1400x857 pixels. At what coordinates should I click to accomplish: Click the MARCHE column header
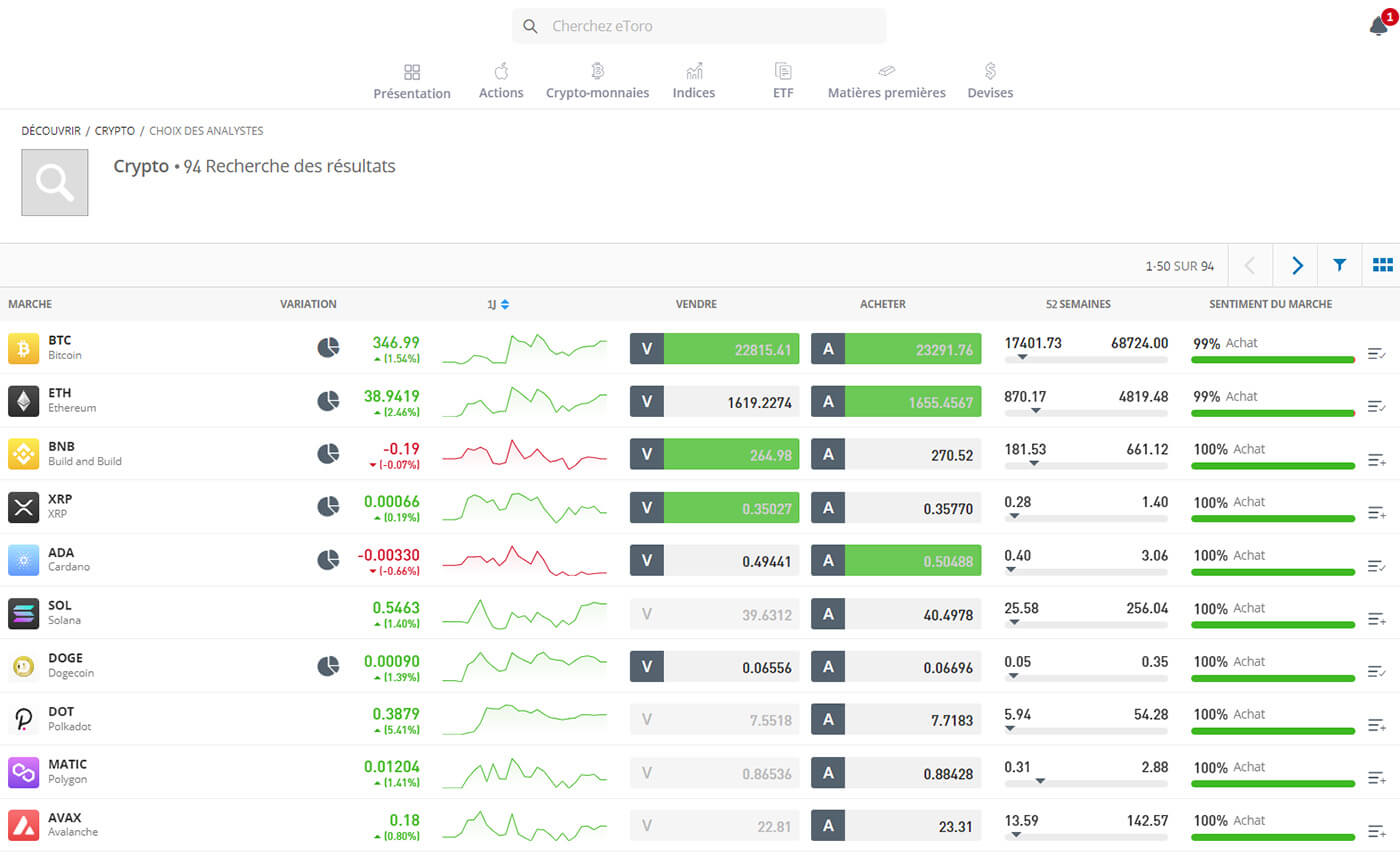point(30,304)
